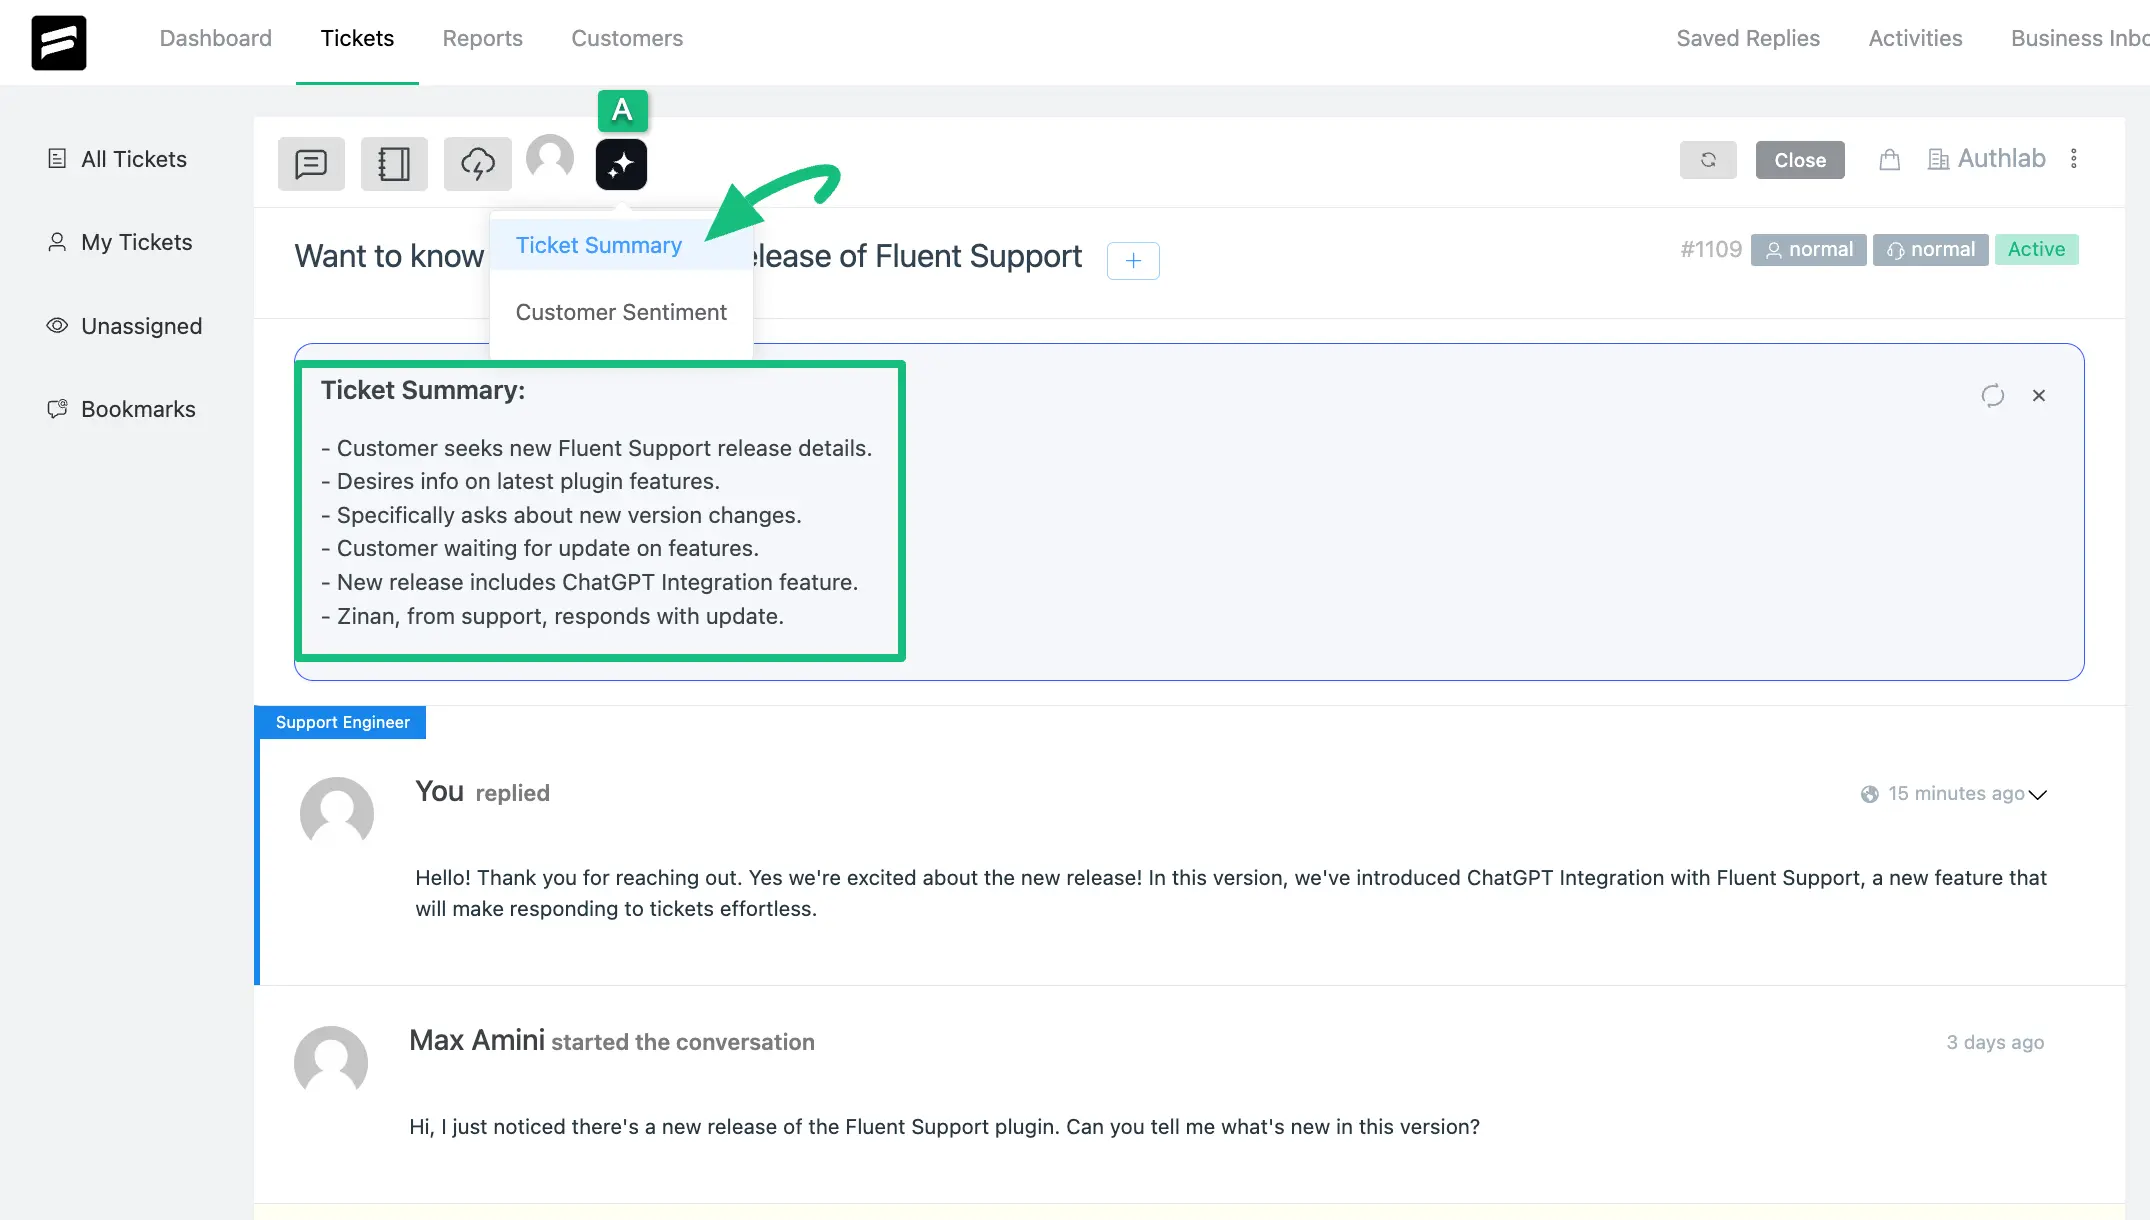Click the ticket title text
This screenshot has height=1220, width=2150.
pyautogui.click(x=688, y=256)
